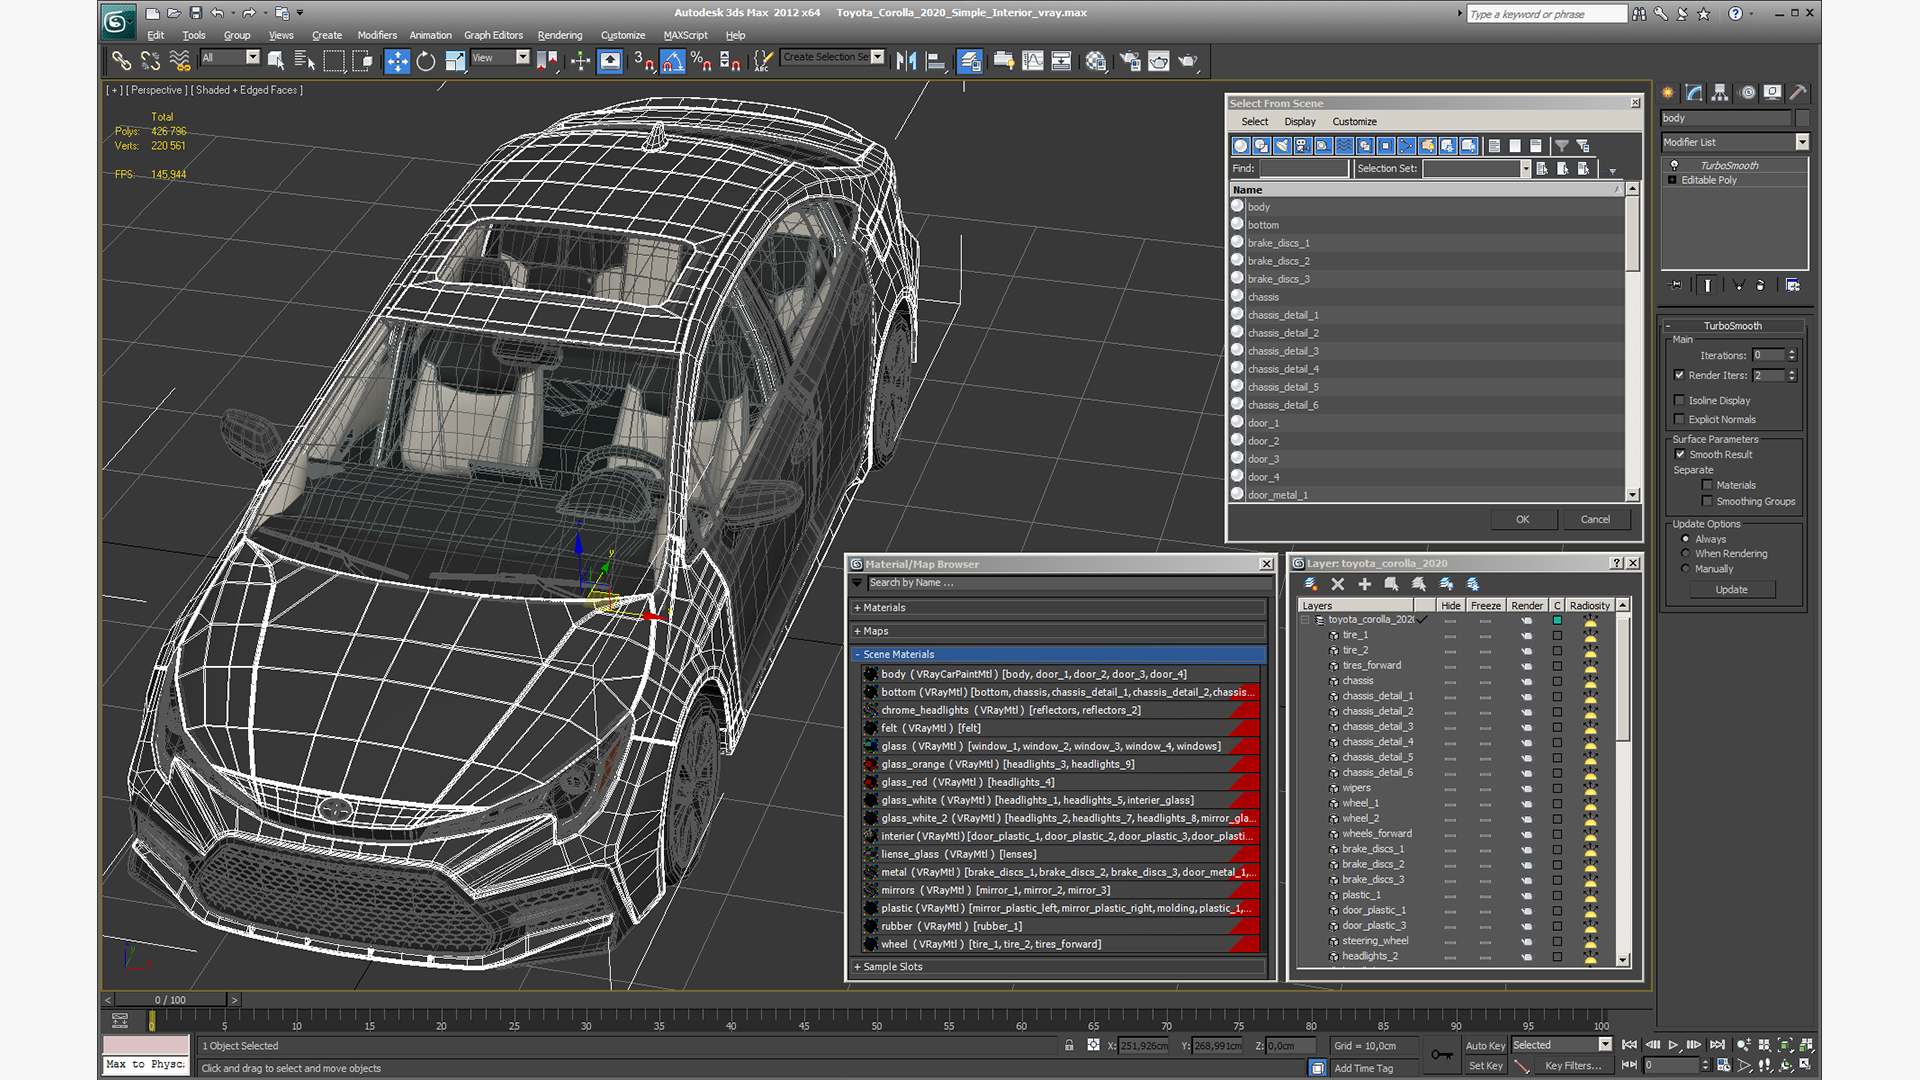
Task: Click the Auto Key button
Action: [x=1485, y=1046]
